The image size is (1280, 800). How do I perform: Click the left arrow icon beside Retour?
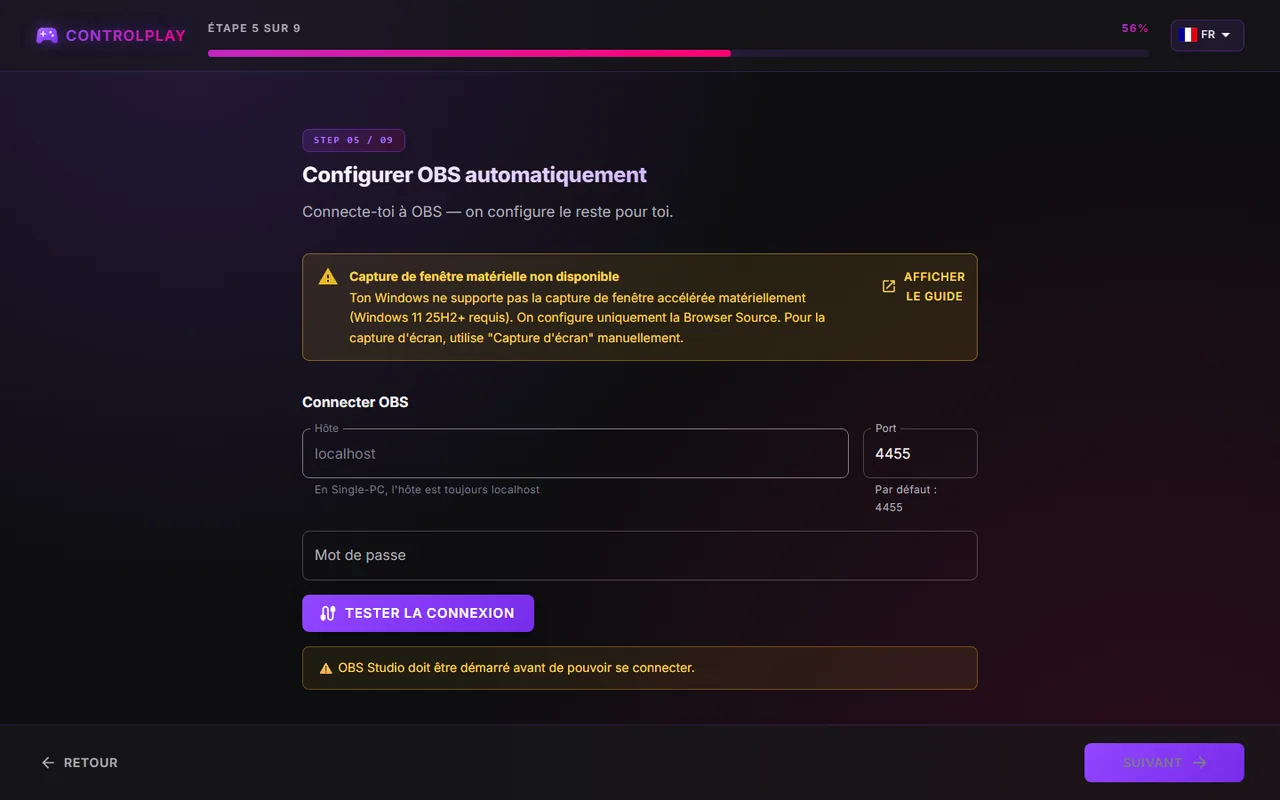pyautogui.click(x=48, y=763)
